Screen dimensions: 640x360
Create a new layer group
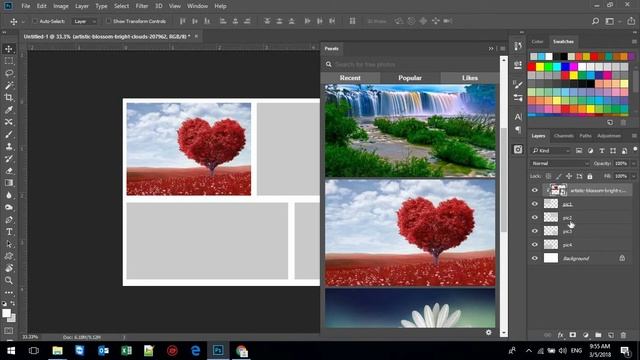[598, 335]
